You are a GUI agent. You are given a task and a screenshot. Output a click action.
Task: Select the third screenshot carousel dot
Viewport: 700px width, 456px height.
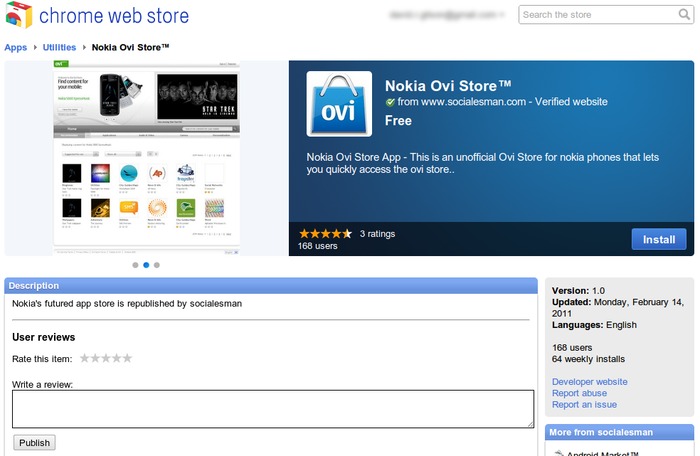point(157,266)
